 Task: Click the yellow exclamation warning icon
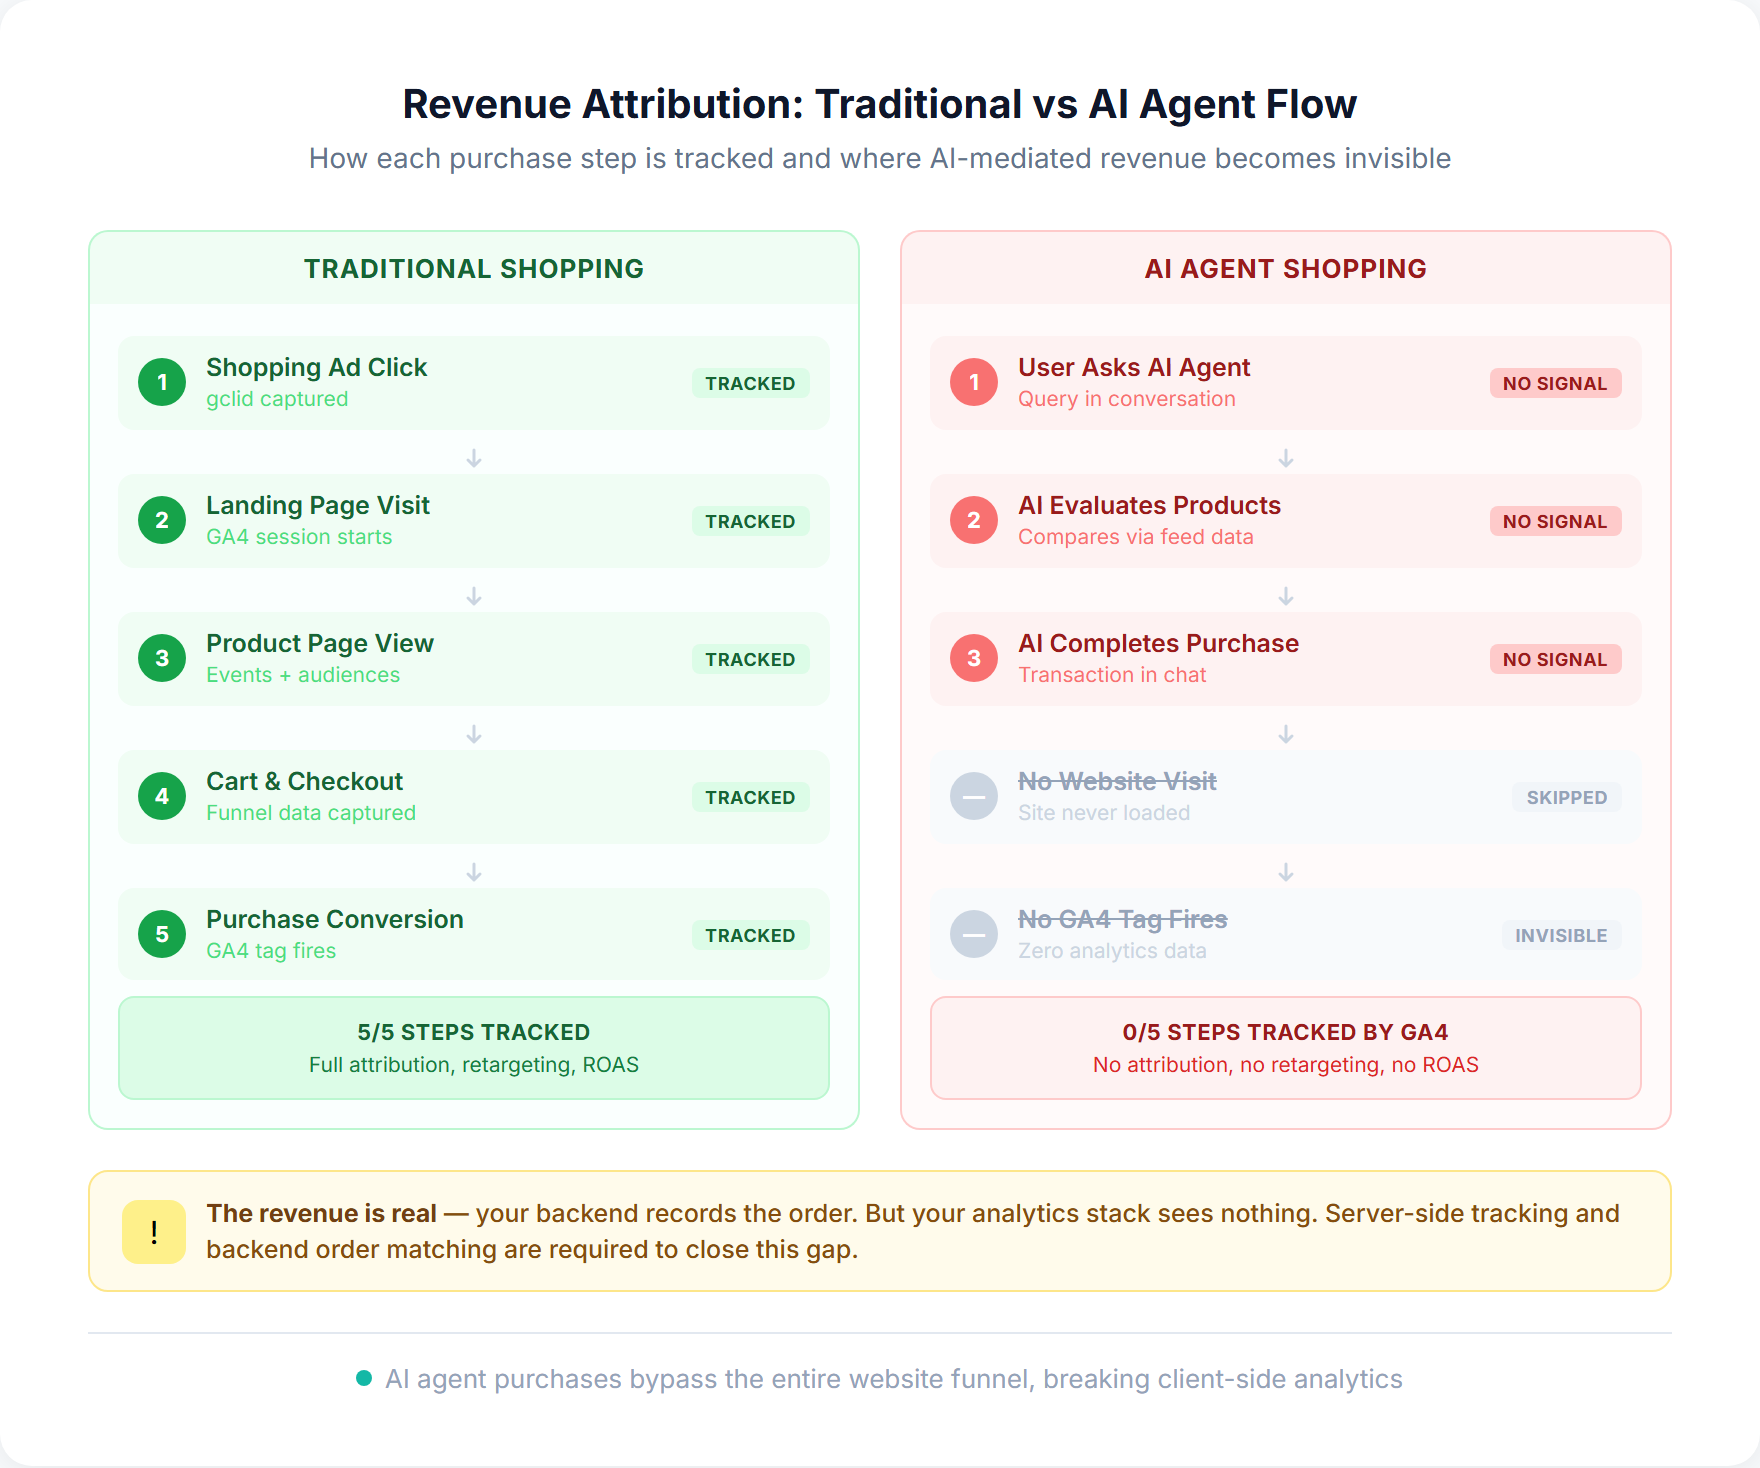click(x=152, y=1232)
